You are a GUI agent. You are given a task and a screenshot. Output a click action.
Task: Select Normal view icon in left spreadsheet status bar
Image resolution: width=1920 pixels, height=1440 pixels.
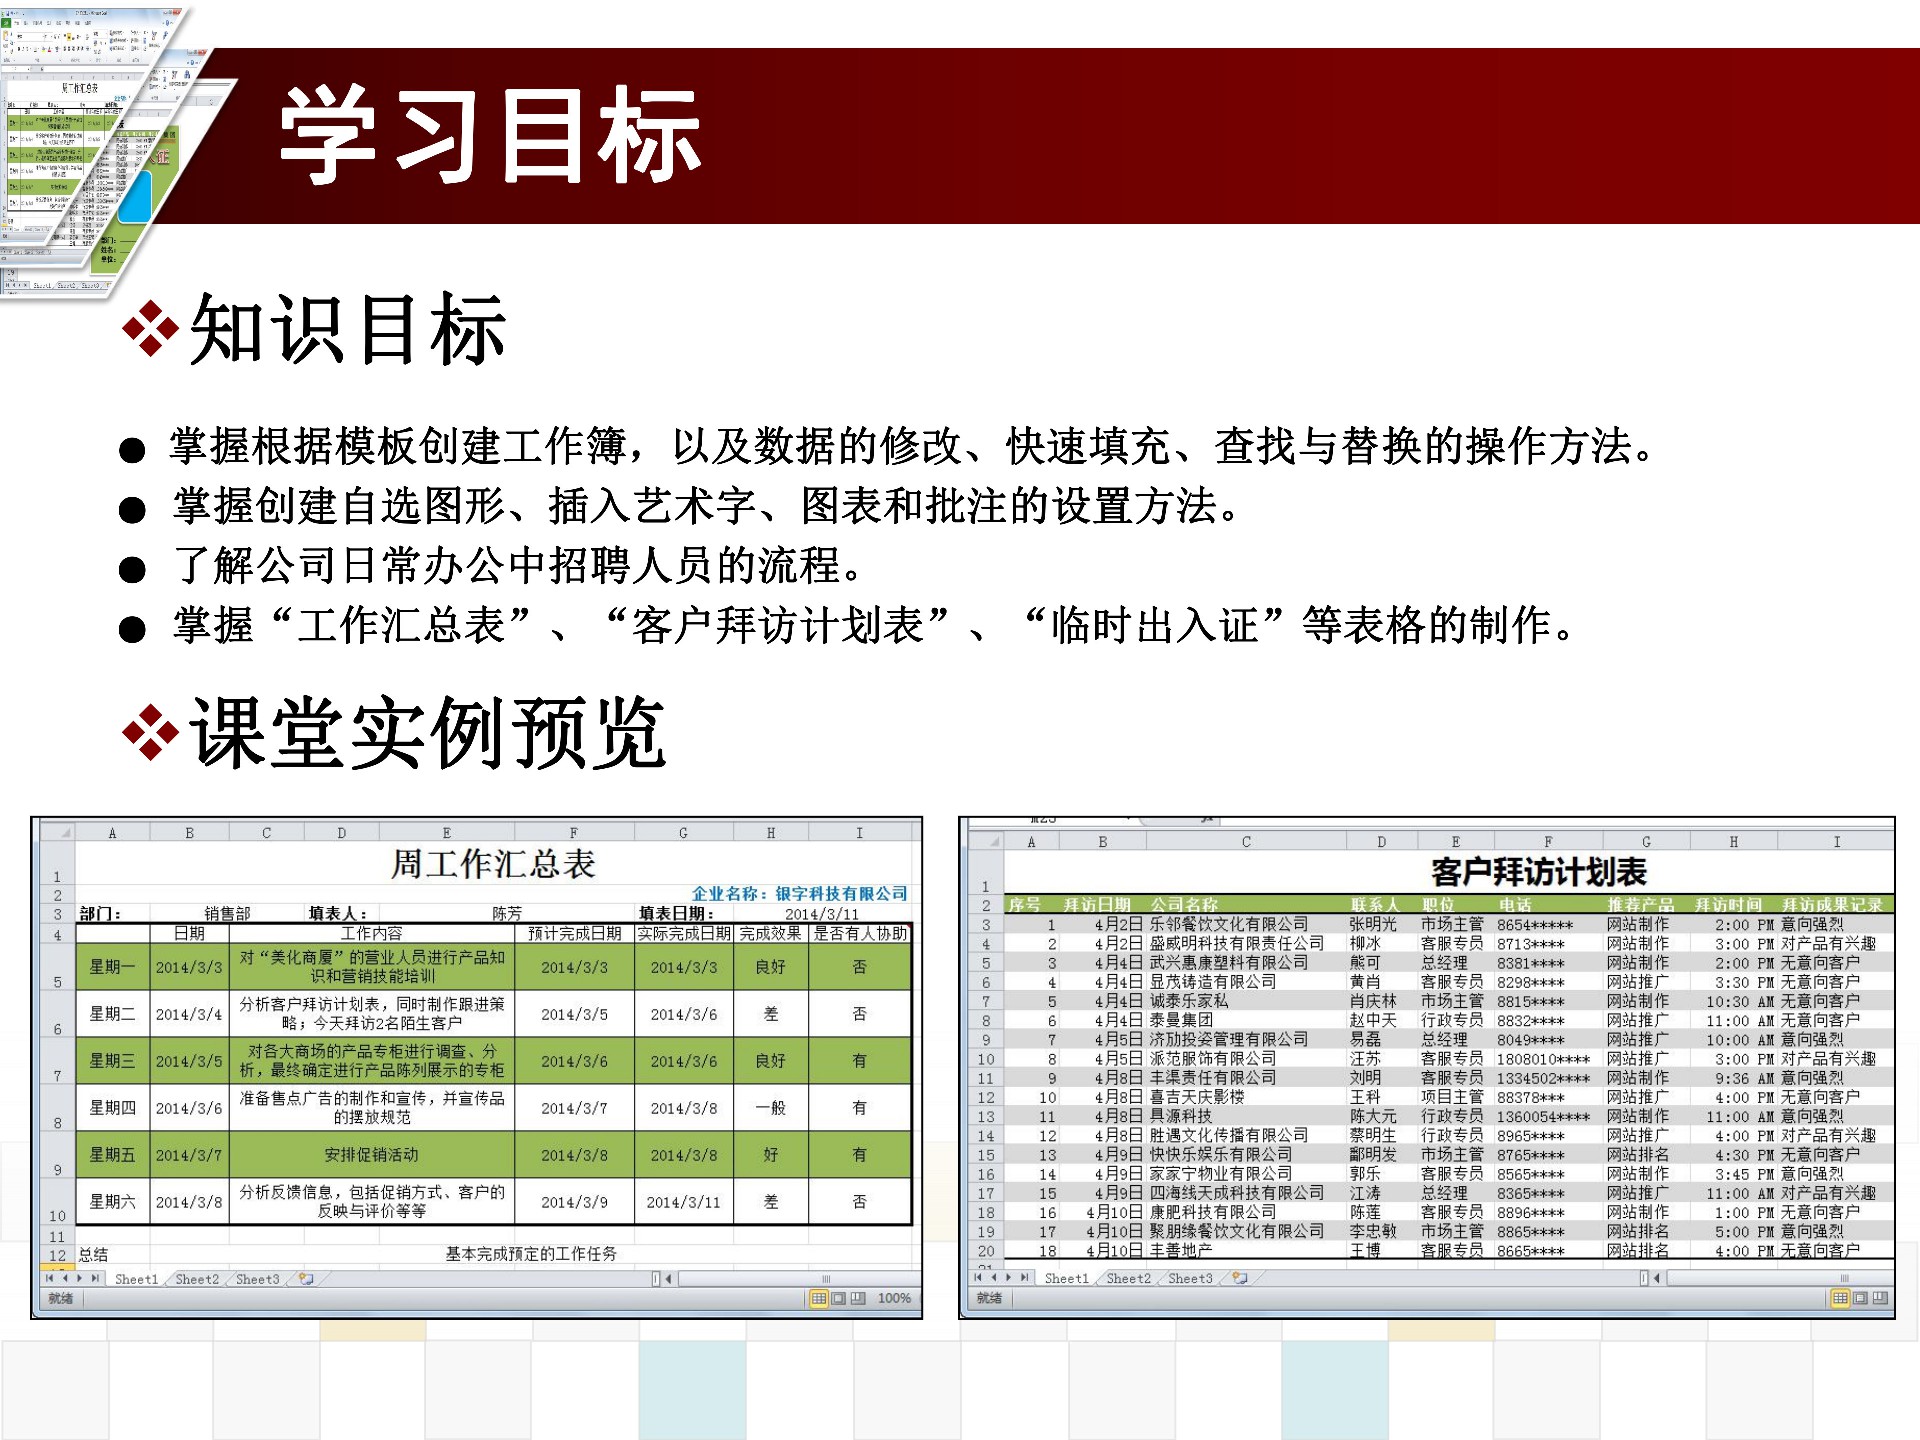click(819, 1298)
